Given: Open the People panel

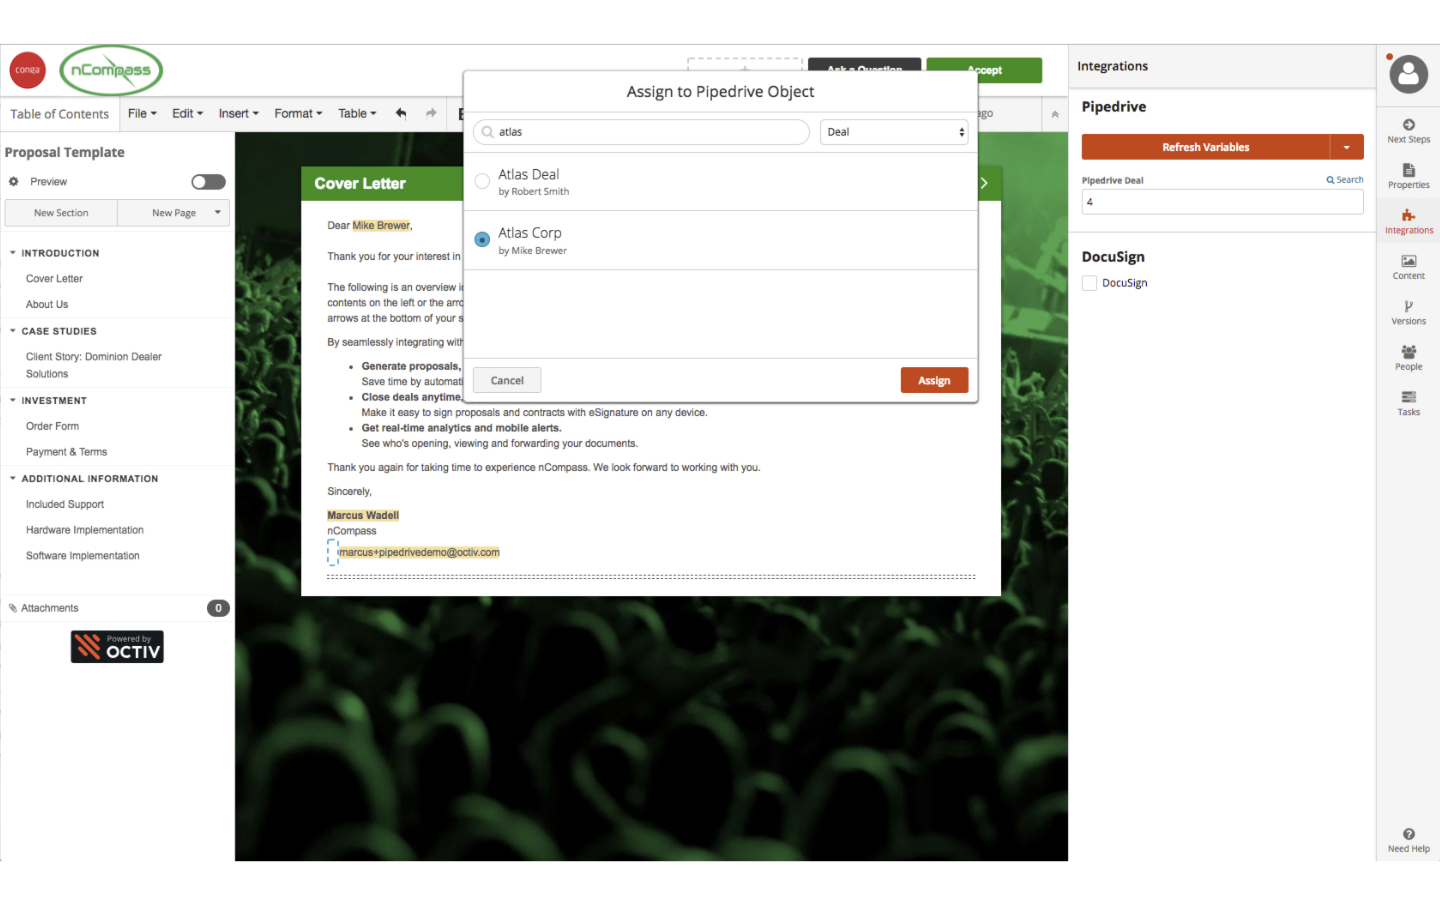Looking at the screenshot, I should pos(1408,357).
